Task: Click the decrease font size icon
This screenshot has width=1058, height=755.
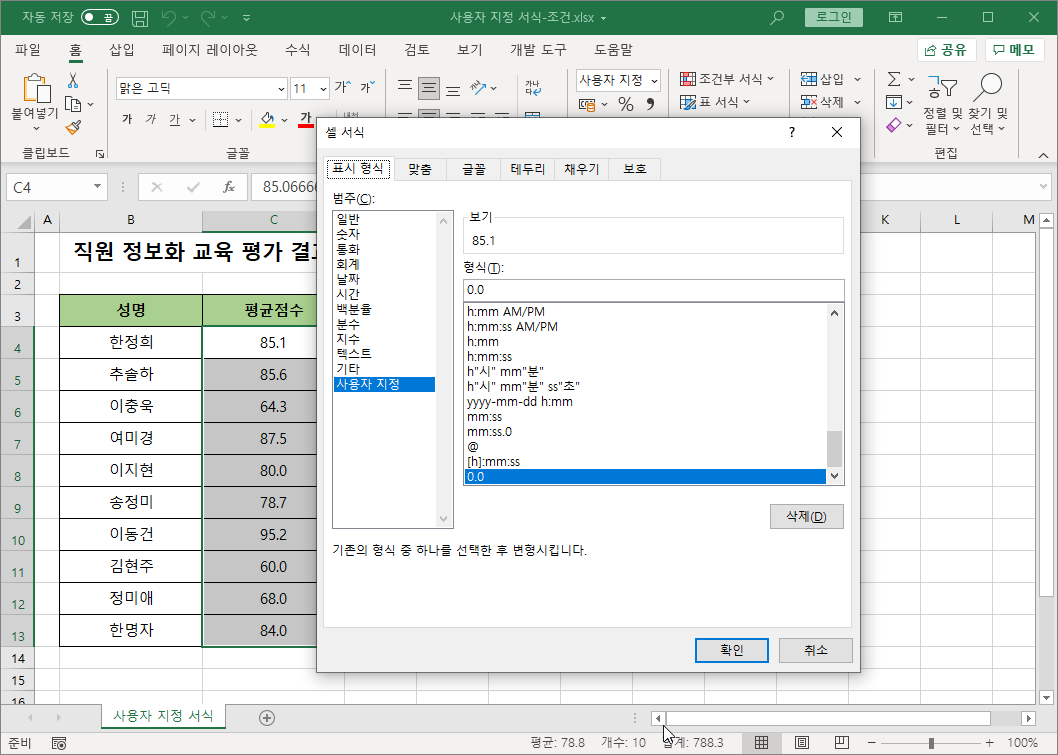Action: click(x=368, y=87)
